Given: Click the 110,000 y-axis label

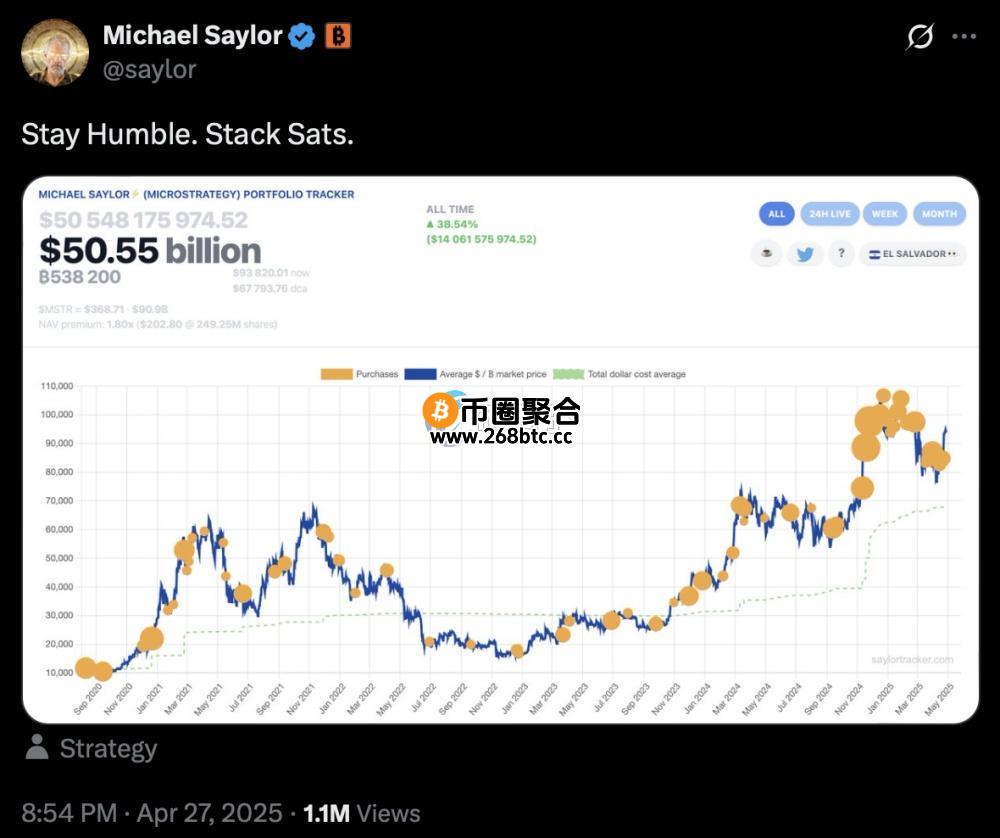Looking at the screenshot, I should [x=57, y=386].
